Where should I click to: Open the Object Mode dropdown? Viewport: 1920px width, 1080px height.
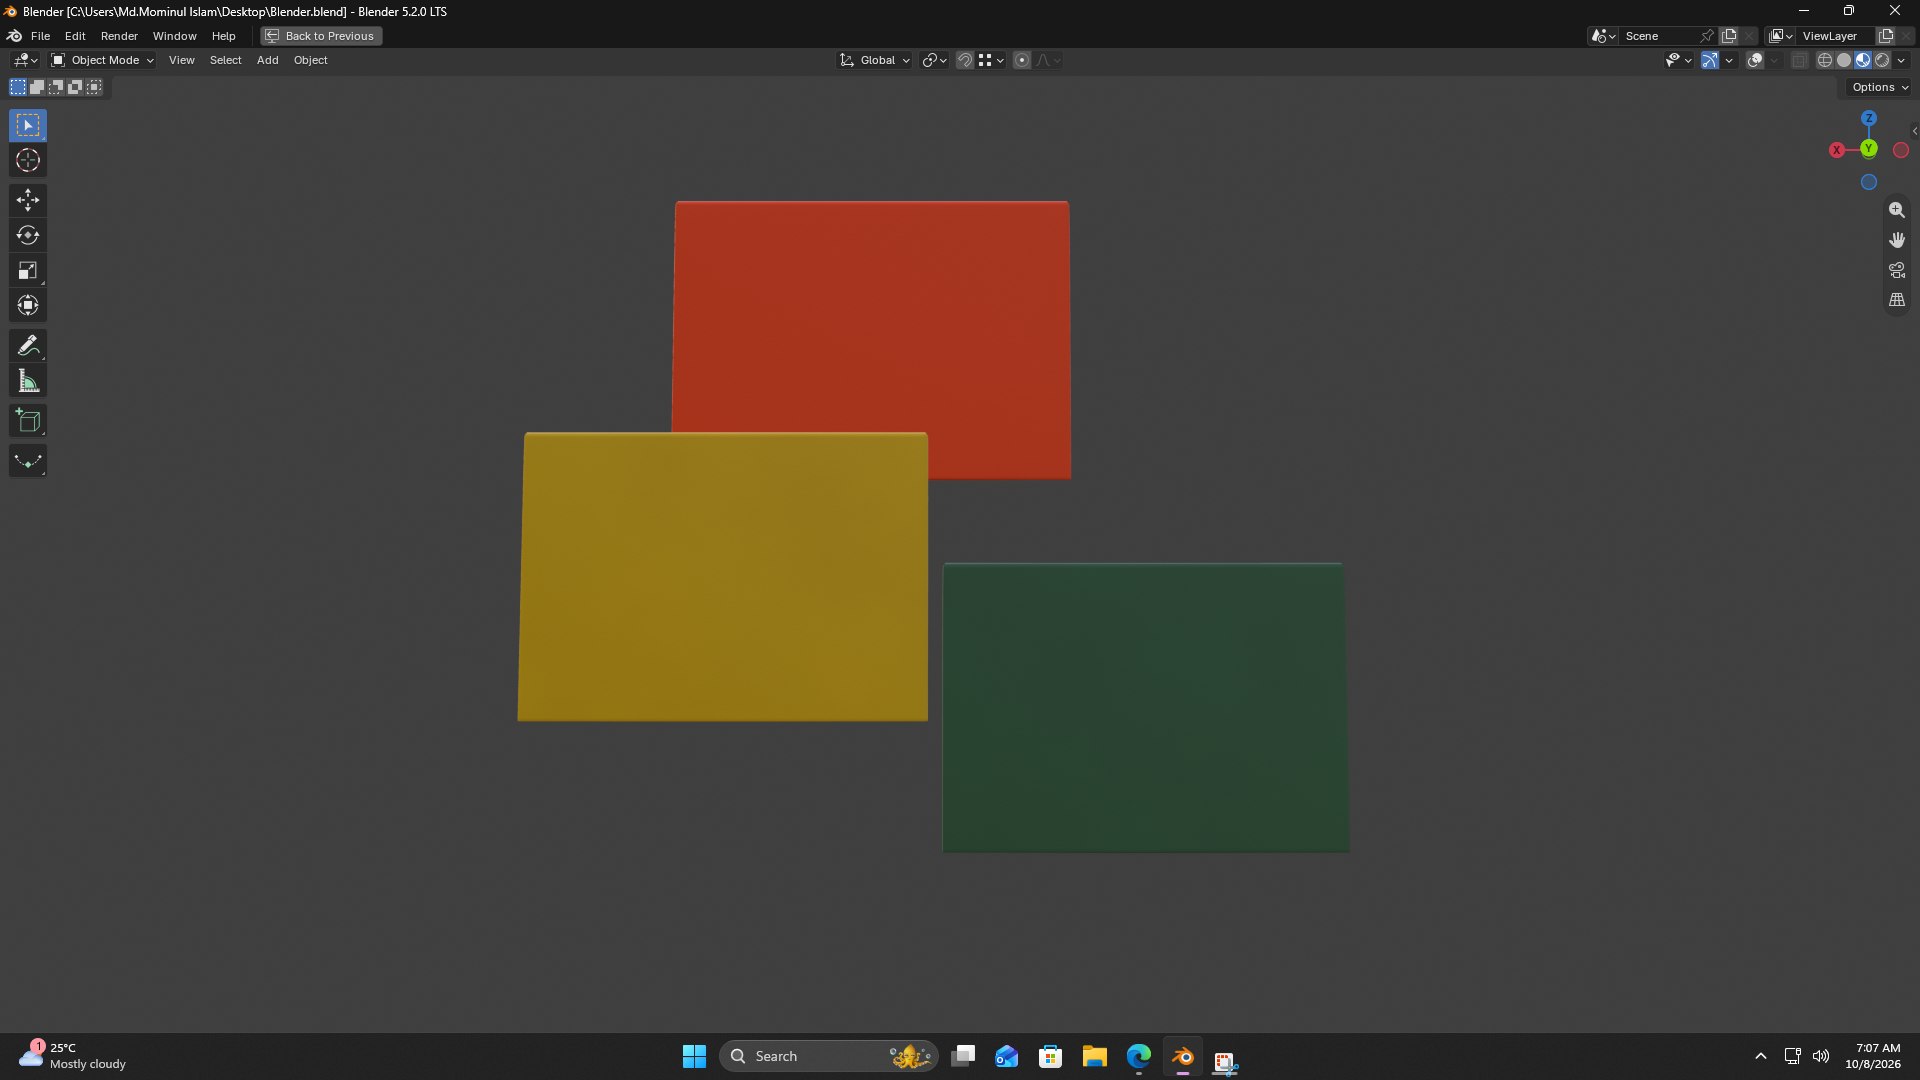(103, 60)
